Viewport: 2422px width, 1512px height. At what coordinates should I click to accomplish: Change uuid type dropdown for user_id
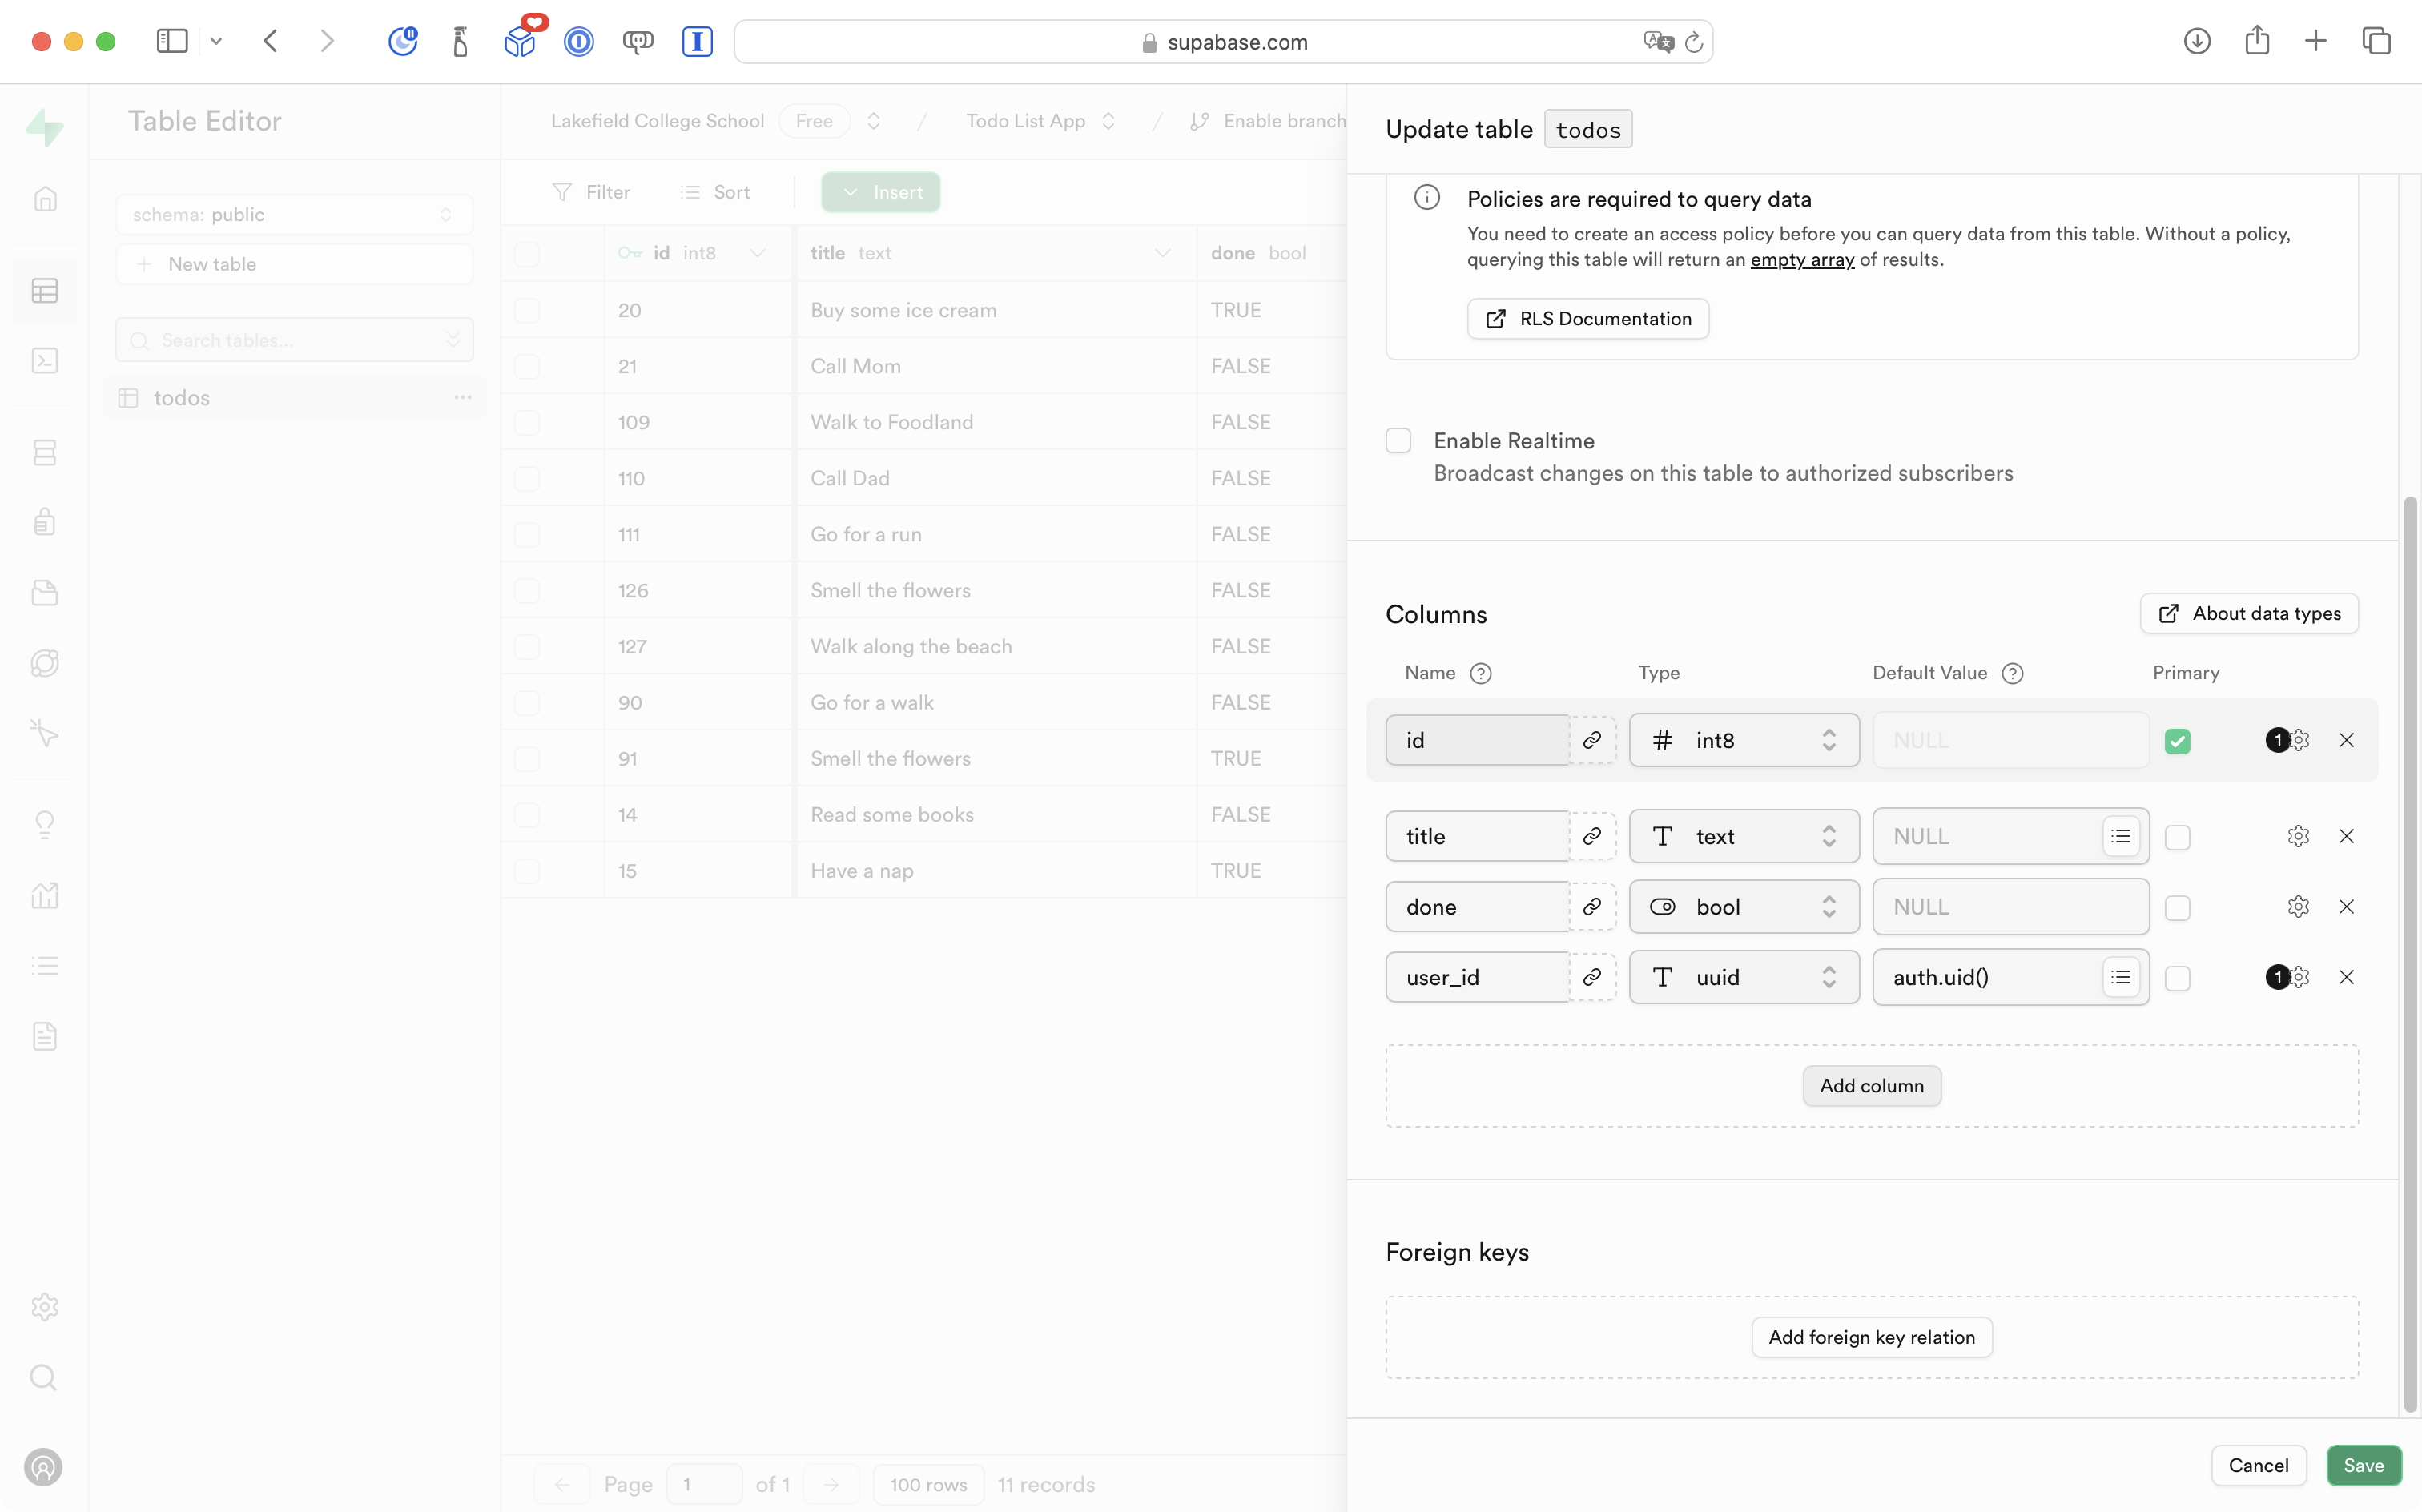(1743, 977)
